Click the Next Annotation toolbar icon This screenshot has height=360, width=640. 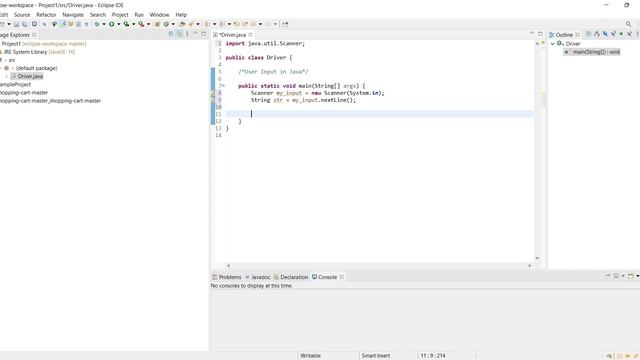click(207, 24)
